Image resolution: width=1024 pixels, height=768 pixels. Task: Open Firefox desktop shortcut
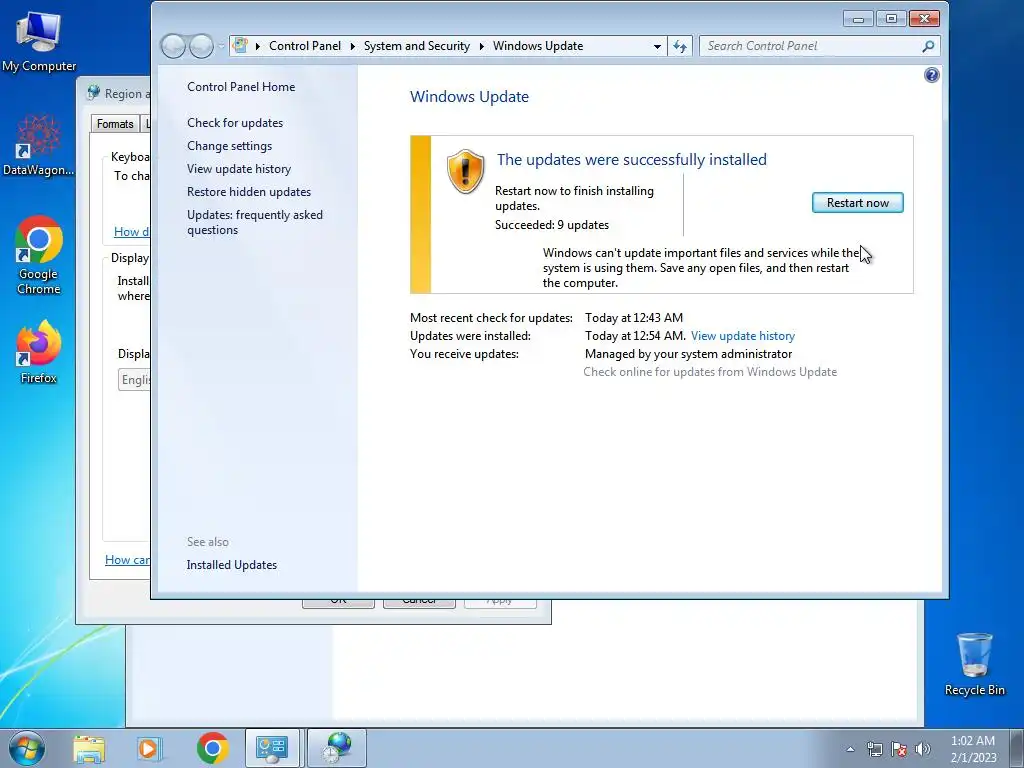tap(39, 352)
